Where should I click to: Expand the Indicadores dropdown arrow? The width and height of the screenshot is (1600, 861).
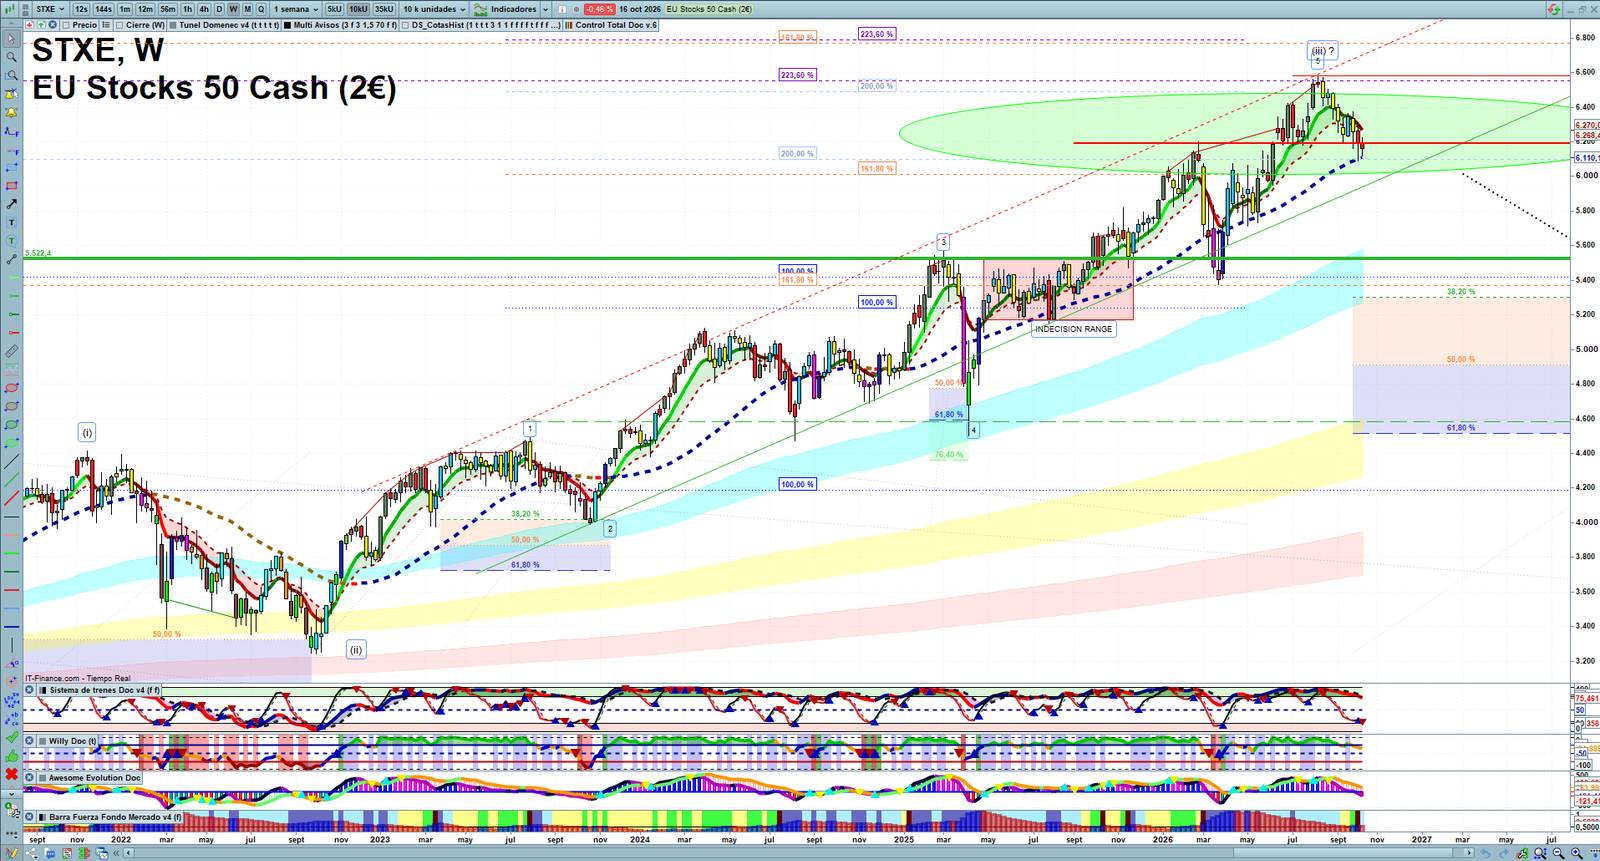point(545,9)
